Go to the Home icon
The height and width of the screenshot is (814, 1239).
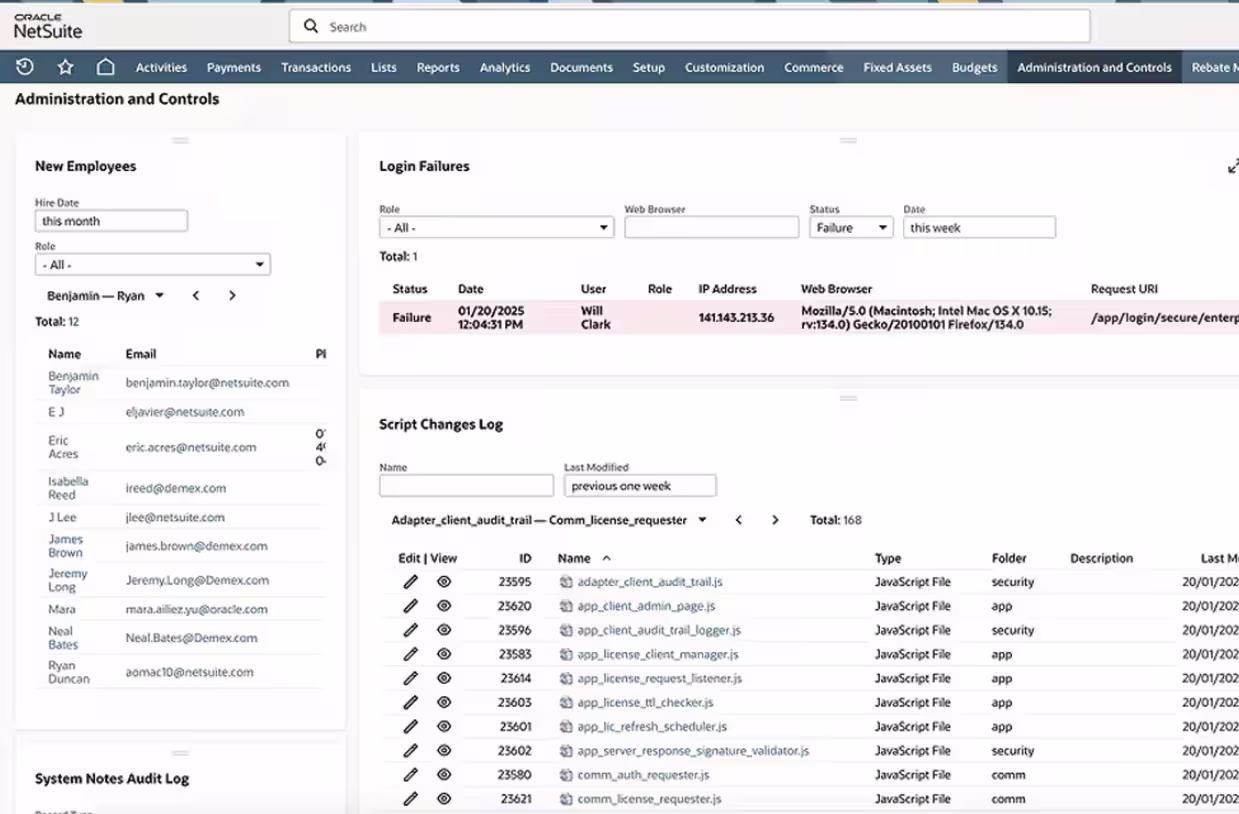(x=105, y=67)
